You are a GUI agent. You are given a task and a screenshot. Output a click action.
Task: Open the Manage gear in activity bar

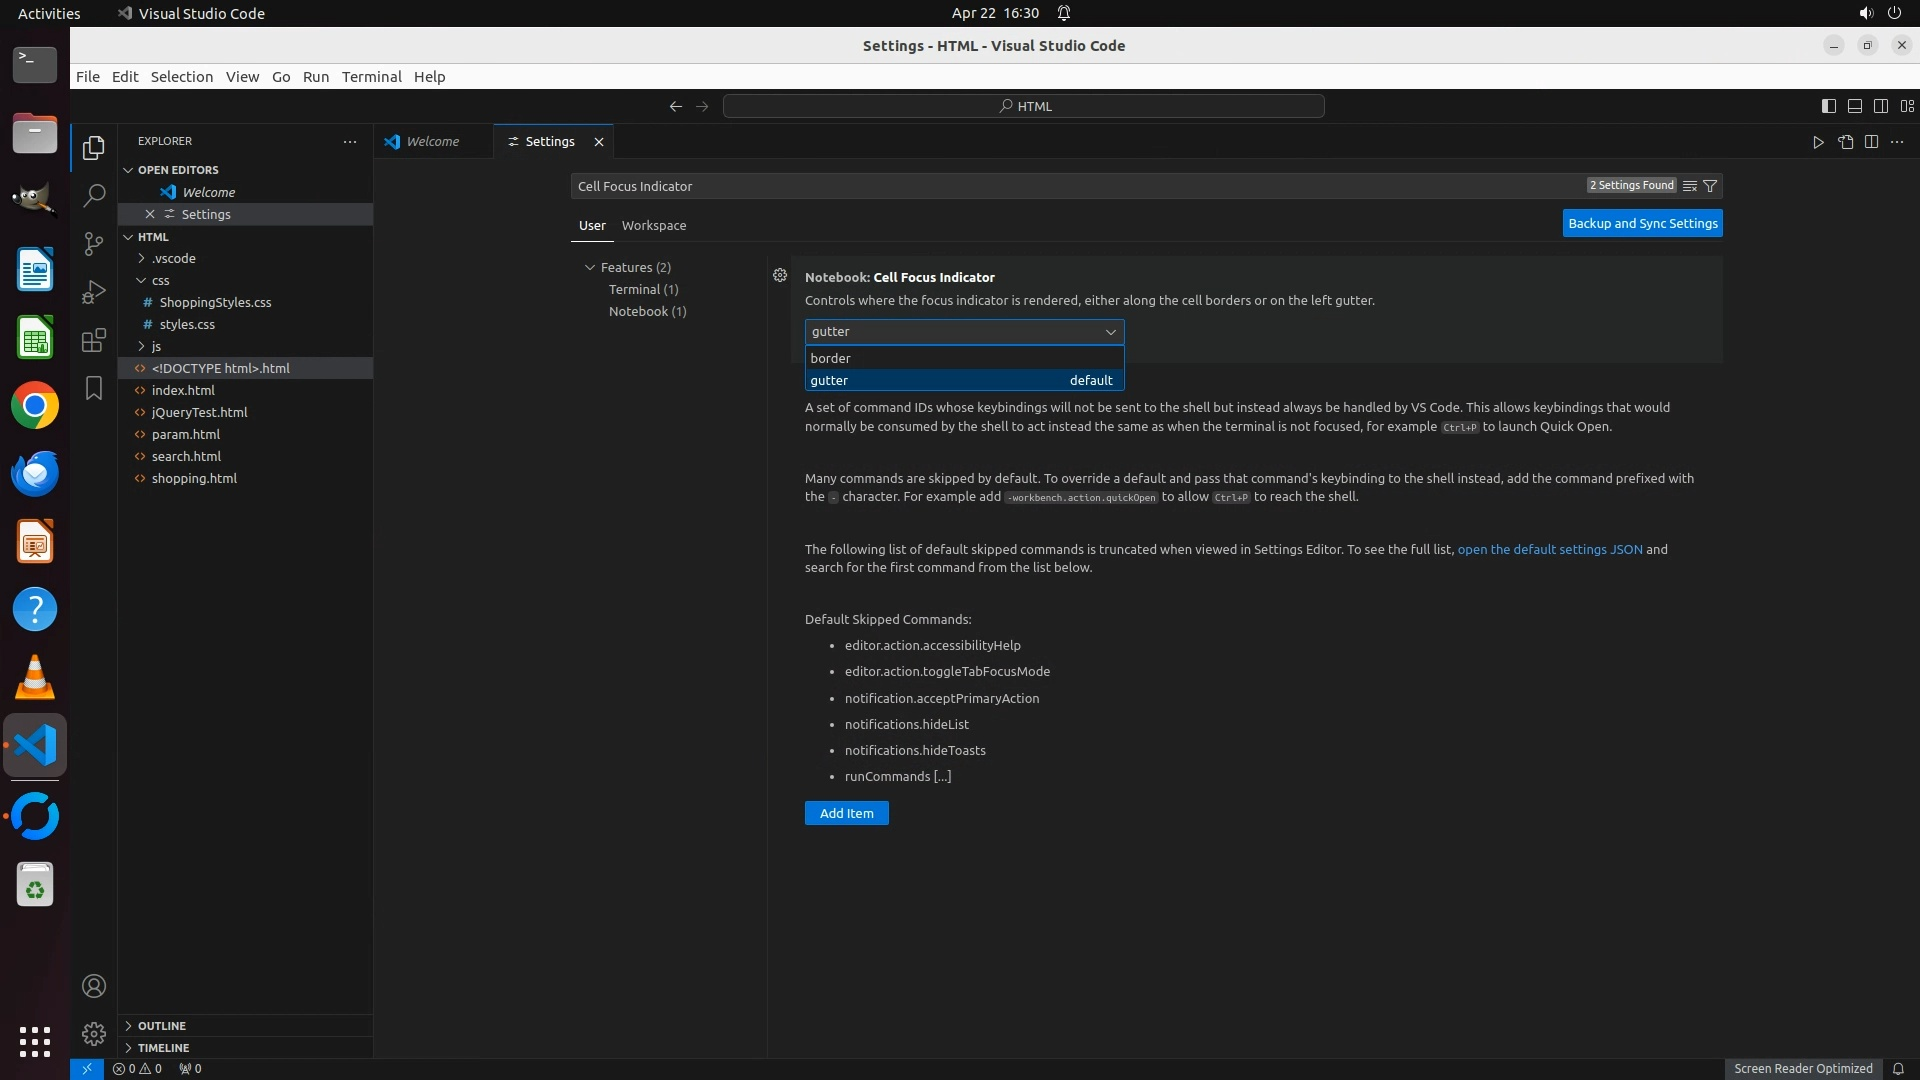tap(93, 1033)
